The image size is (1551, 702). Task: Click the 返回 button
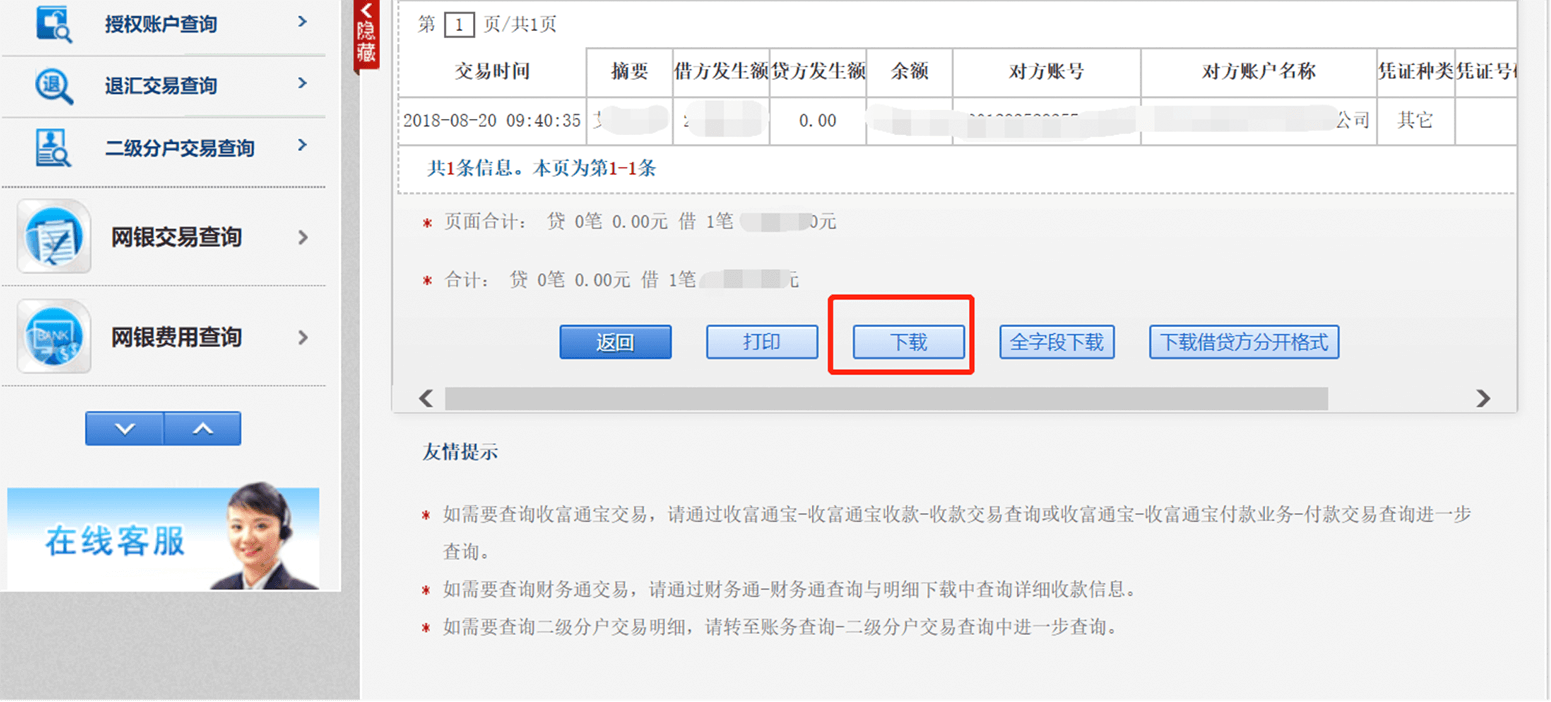pos(615,342)
